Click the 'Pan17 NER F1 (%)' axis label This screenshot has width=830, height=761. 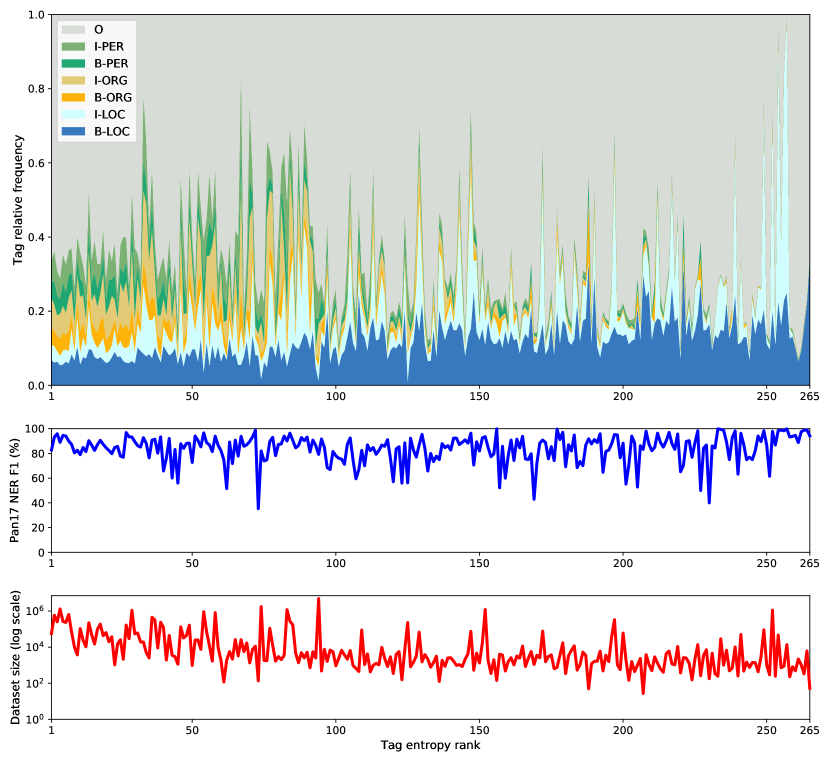16,490
